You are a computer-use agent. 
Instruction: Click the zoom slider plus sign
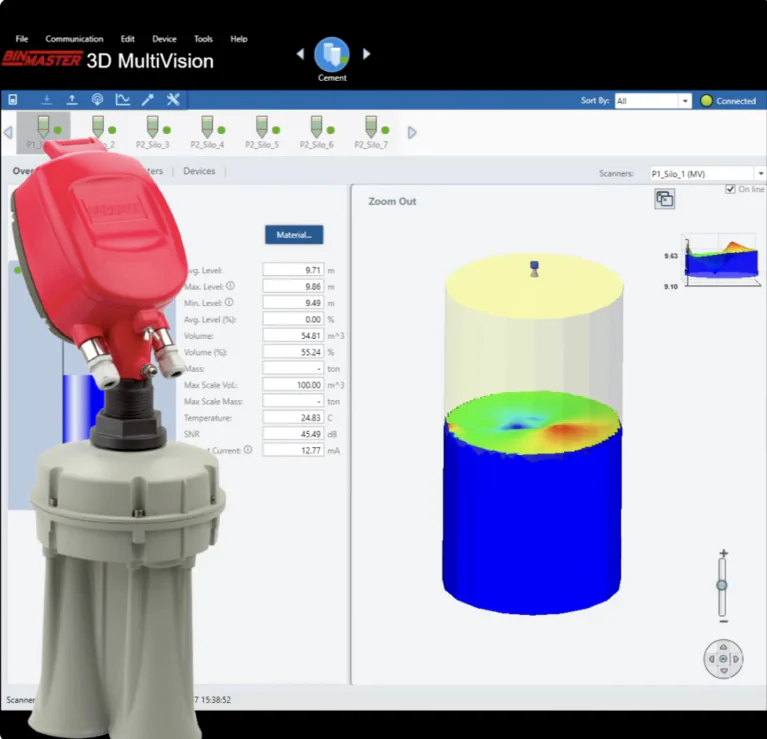[724, 553]
